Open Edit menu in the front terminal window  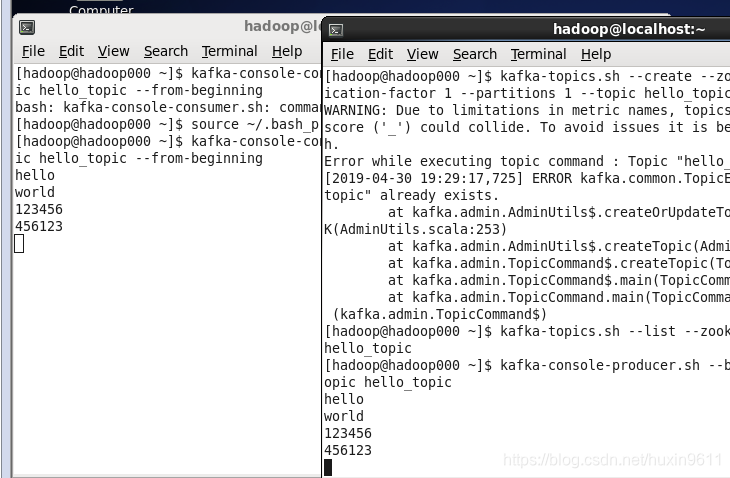pyautogui.click(x=380, y=54)
